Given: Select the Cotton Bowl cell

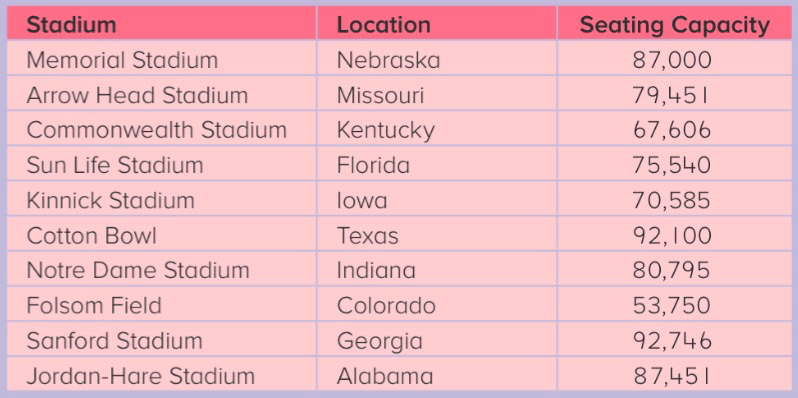Looking at the screenshot, I should [x=162, y=236].
